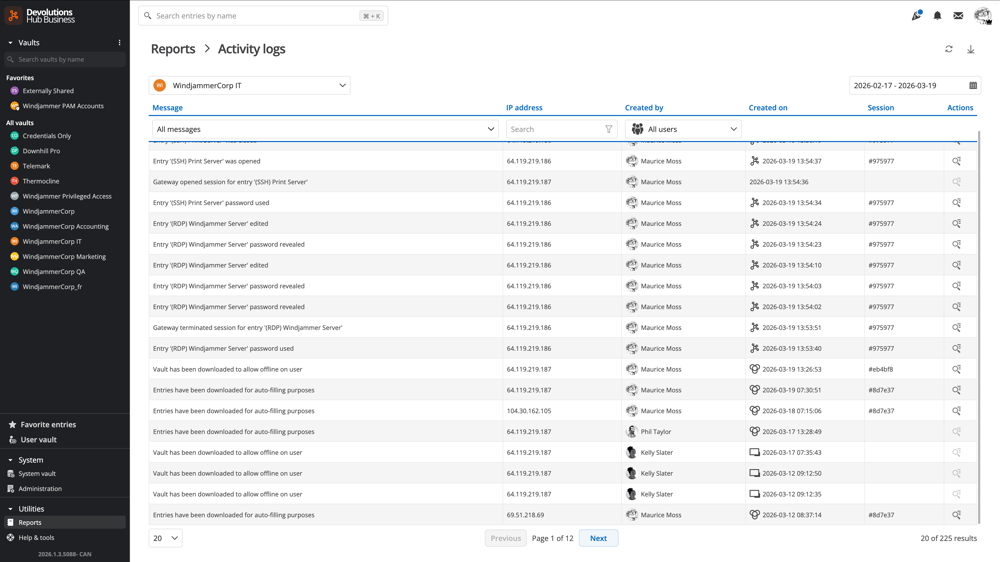Click 'Gateway opened session' Print Server message
1000x562 pixels.
coord(230,182)
